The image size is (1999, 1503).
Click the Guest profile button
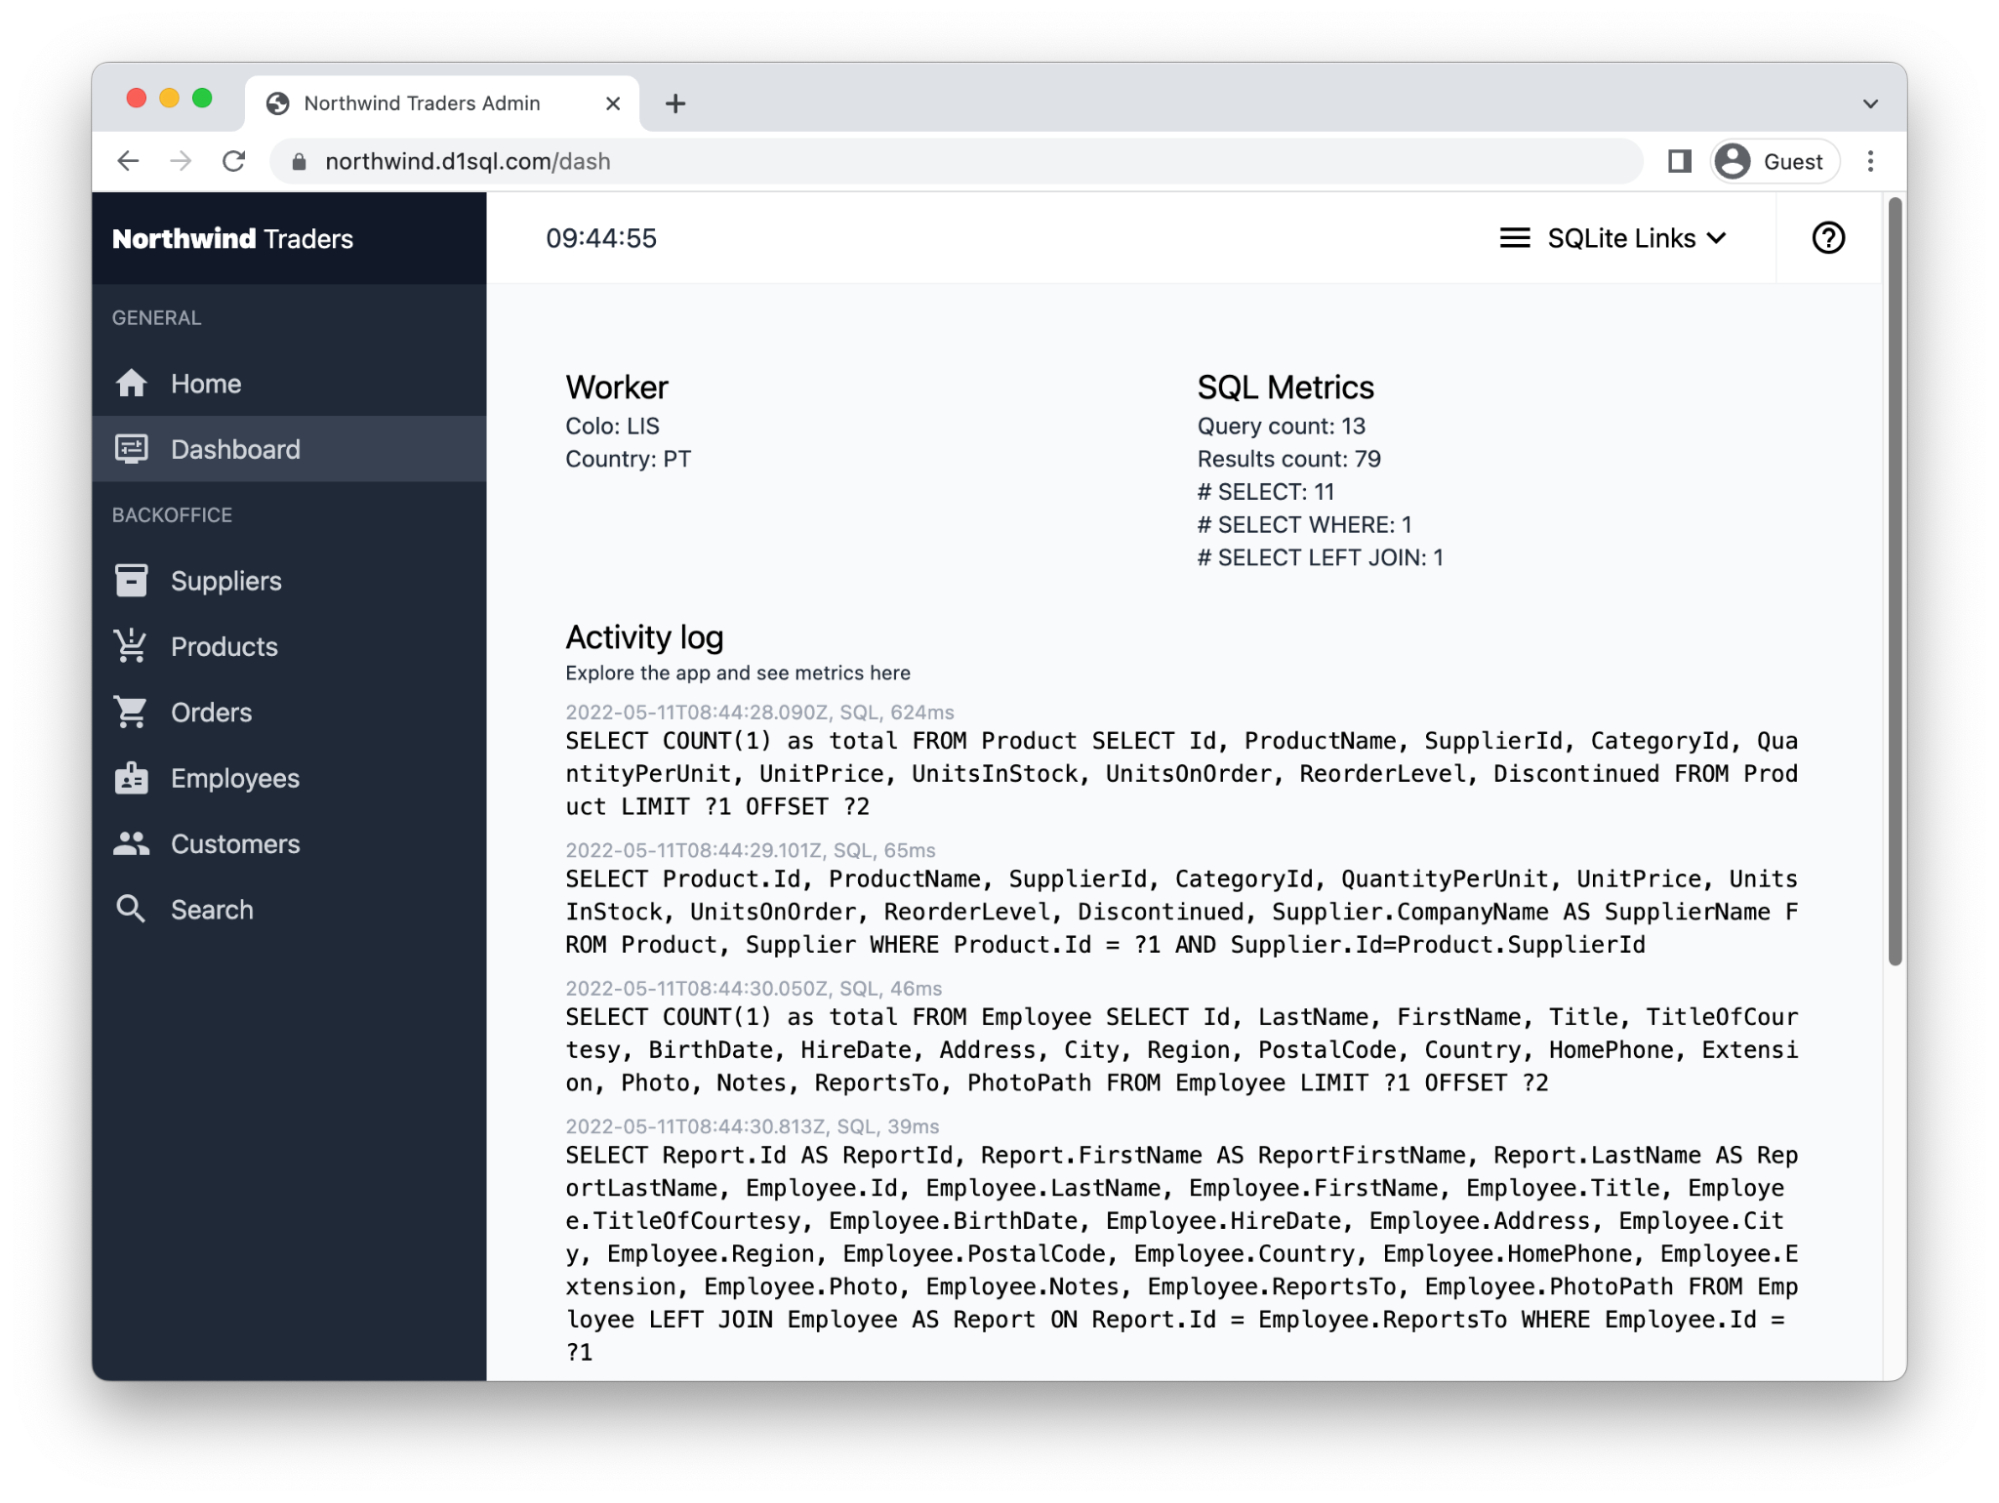[1774, 161]
